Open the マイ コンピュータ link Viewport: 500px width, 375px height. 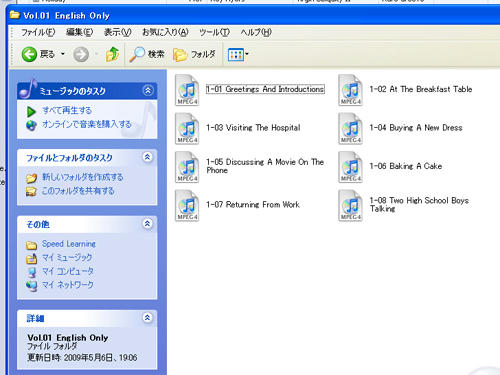[x=68, y=271]
